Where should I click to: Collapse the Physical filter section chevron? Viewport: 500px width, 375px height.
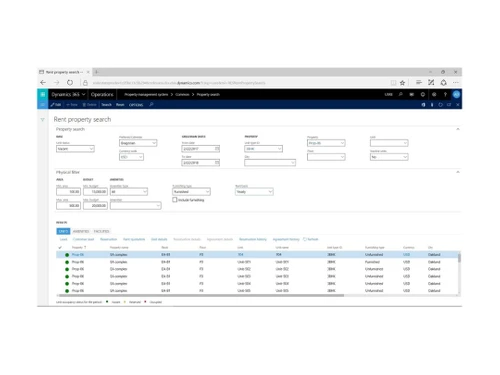tap(458, 172)
